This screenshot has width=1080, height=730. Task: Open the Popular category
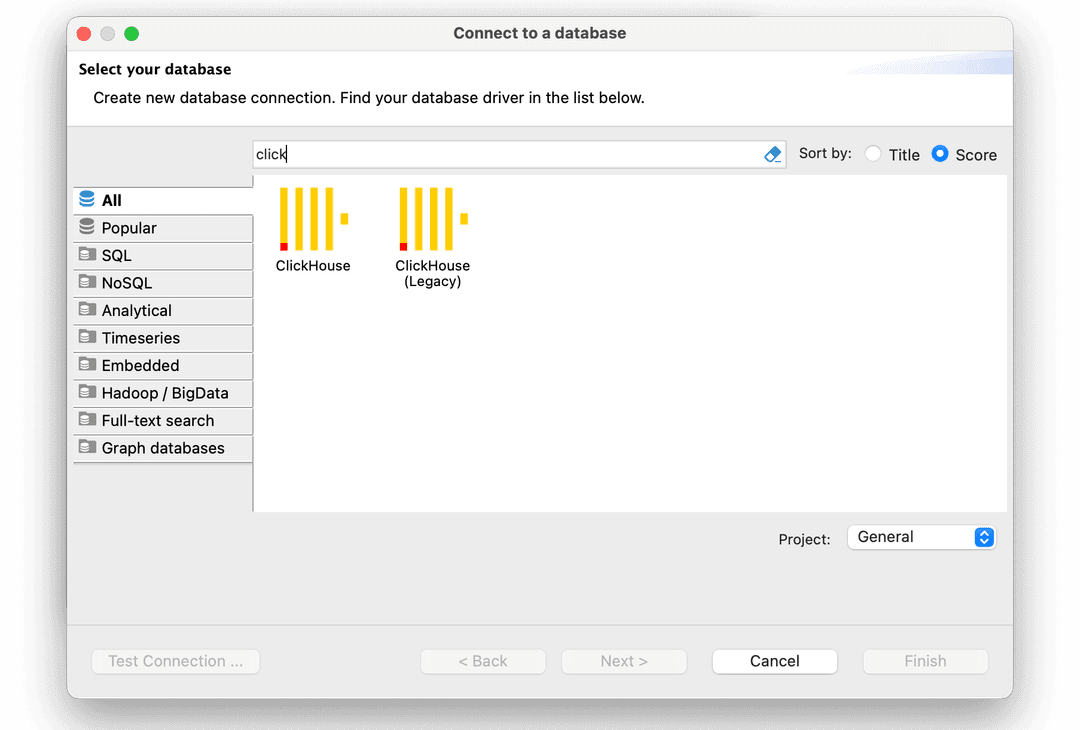[163, 228]
